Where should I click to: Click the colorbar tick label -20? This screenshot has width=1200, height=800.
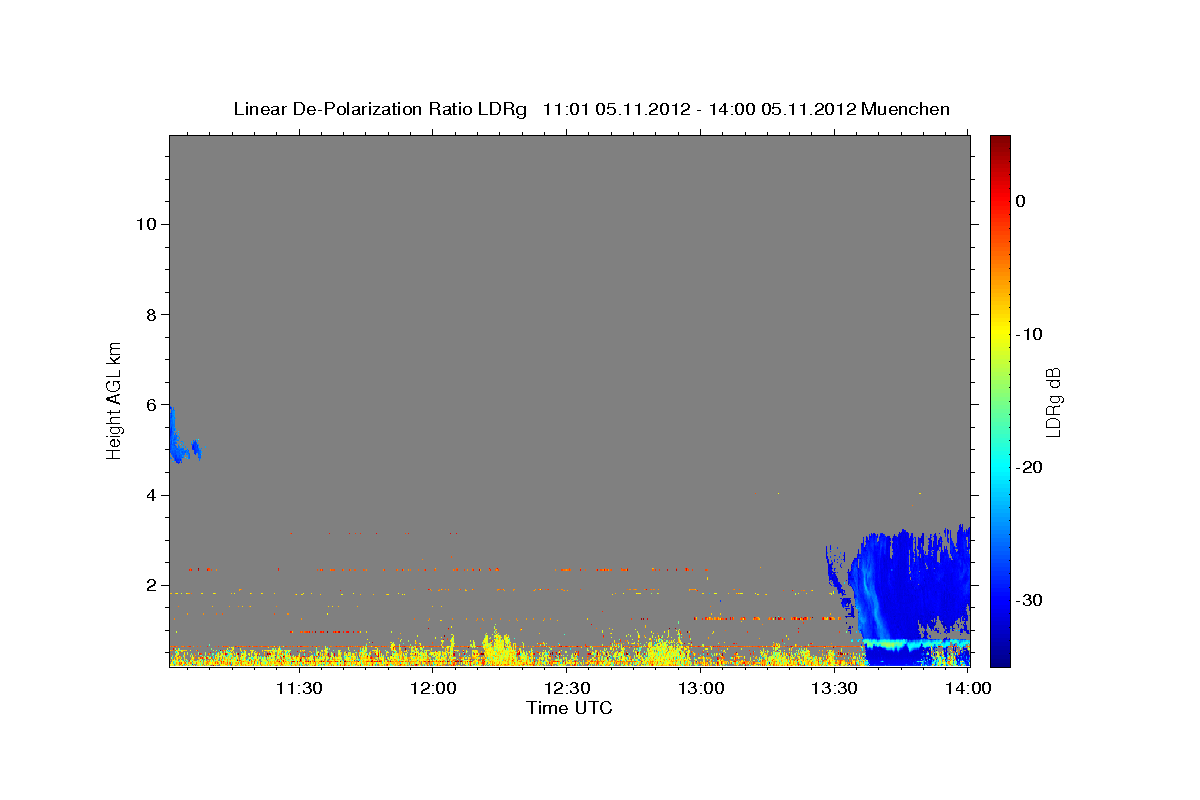[x=1030, y=467]
